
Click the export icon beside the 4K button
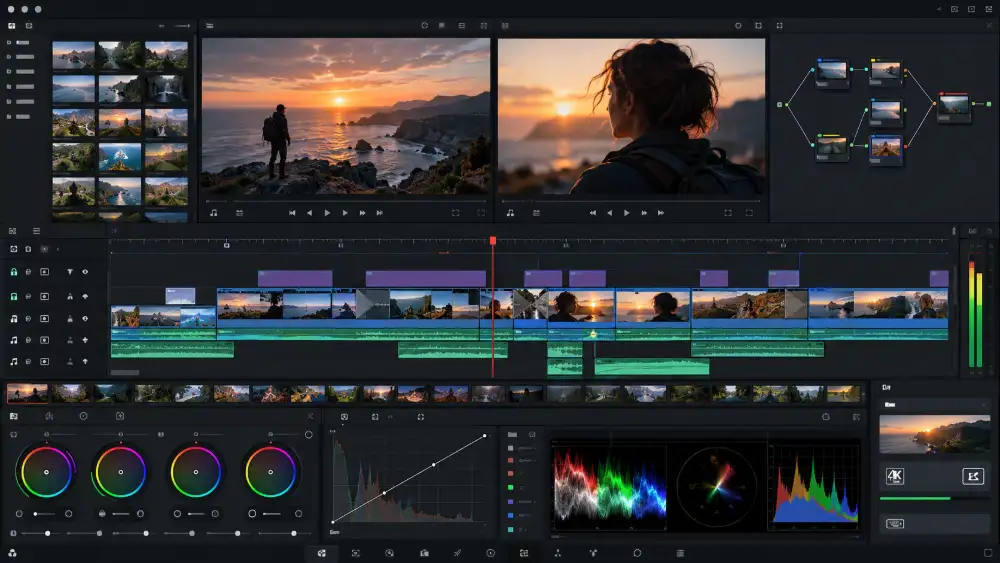(x=973, y=476)
